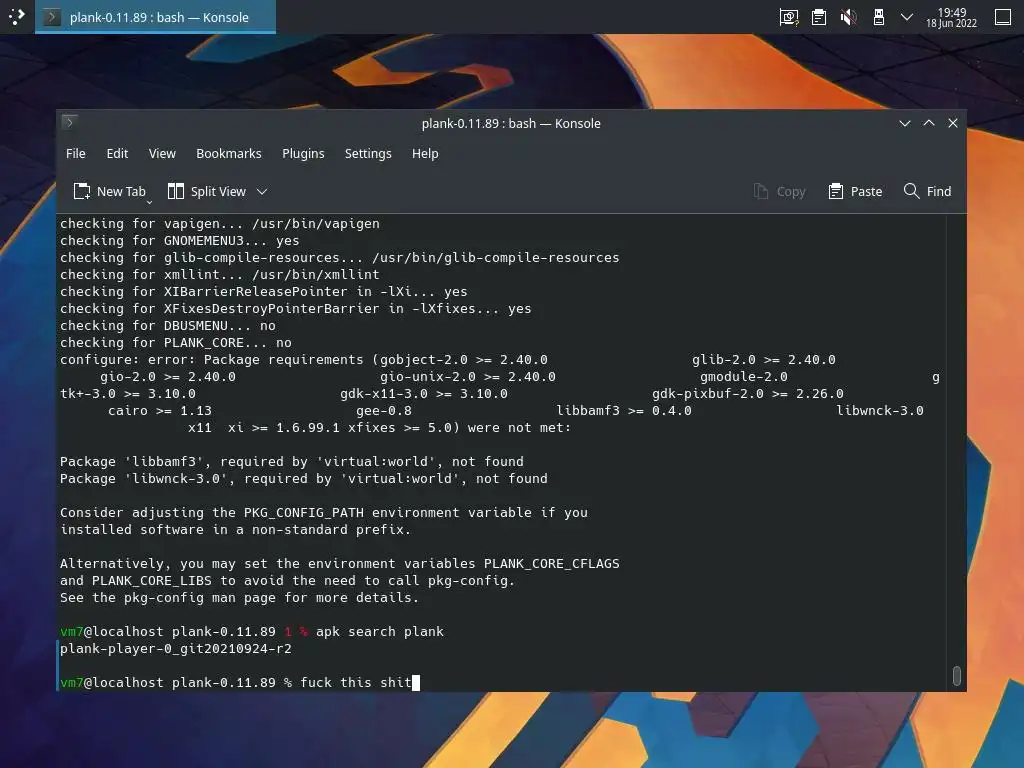Image resolution: width=1024 pixels, height=768 pixels.
Task: Click the New Tab label
Action: point(121,191)
